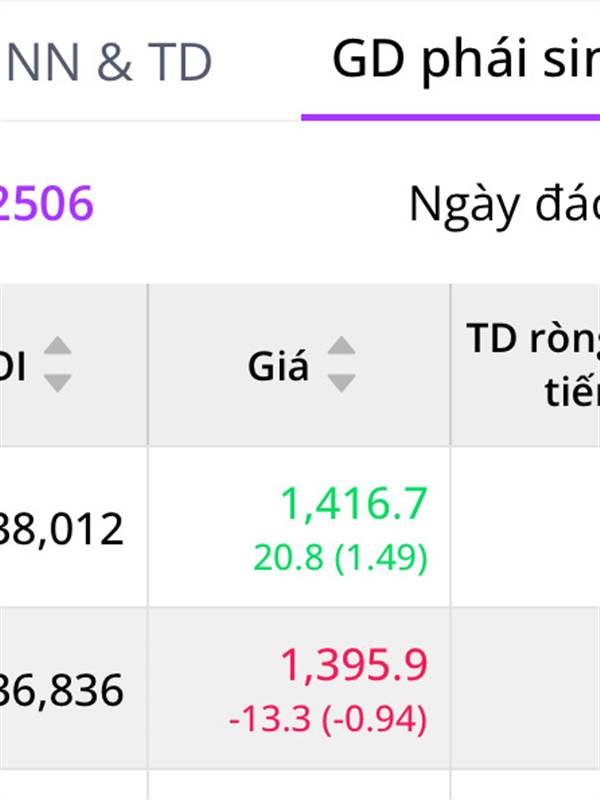Click the red change -13.3 (-0.94)

coord(328,719)
